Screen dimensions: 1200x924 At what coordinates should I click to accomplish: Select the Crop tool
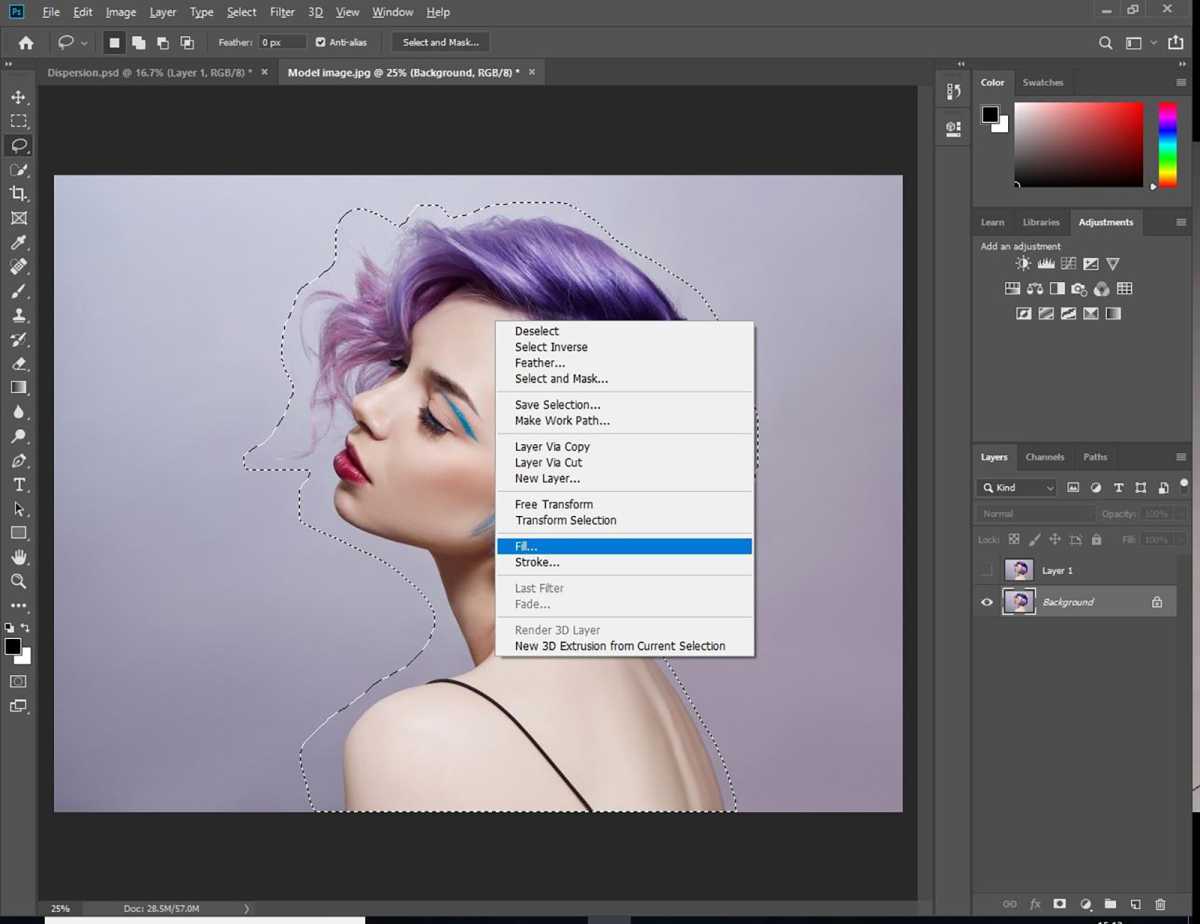click(x=19, y=193)
